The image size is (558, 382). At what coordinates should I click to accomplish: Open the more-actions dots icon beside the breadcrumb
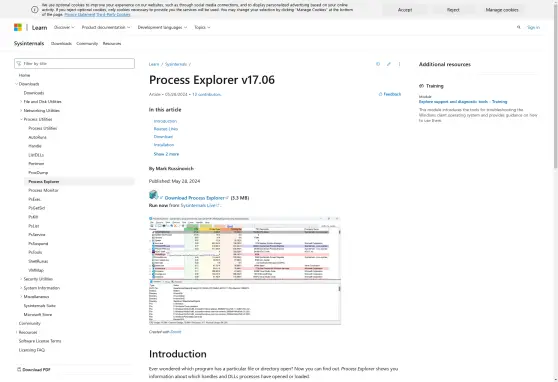coord(399,64)
